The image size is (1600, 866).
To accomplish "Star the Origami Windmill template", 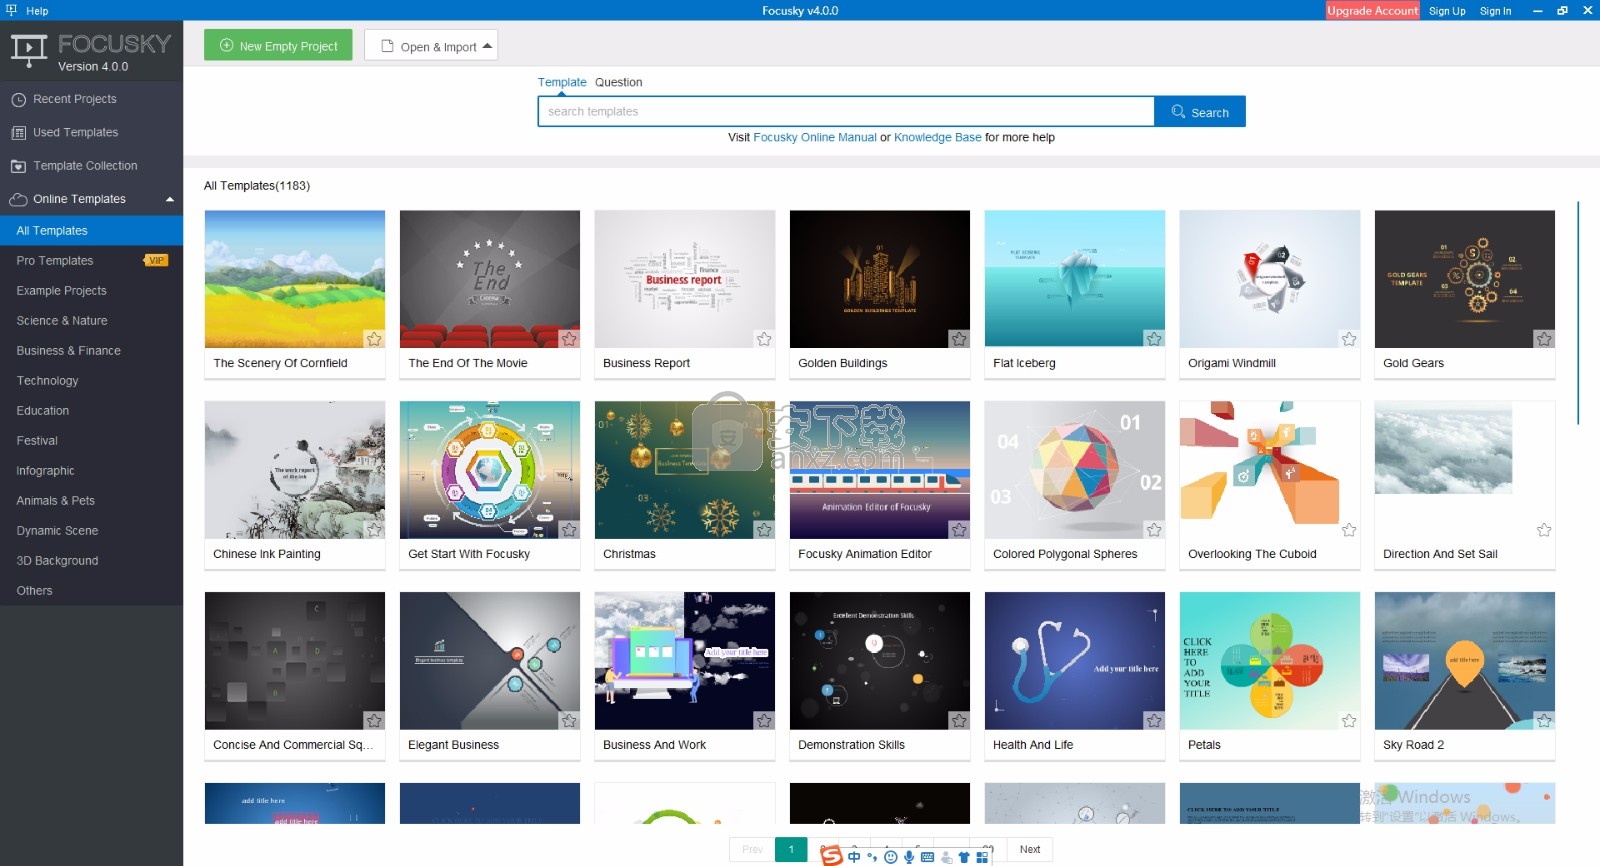I will pos(1349,339).
